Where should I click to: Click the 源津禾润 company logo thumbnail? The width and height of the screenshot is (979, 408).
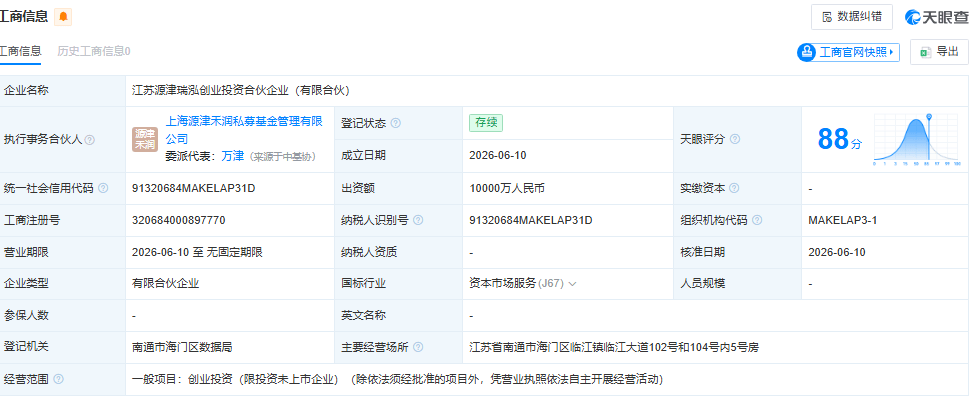[145, 139]
